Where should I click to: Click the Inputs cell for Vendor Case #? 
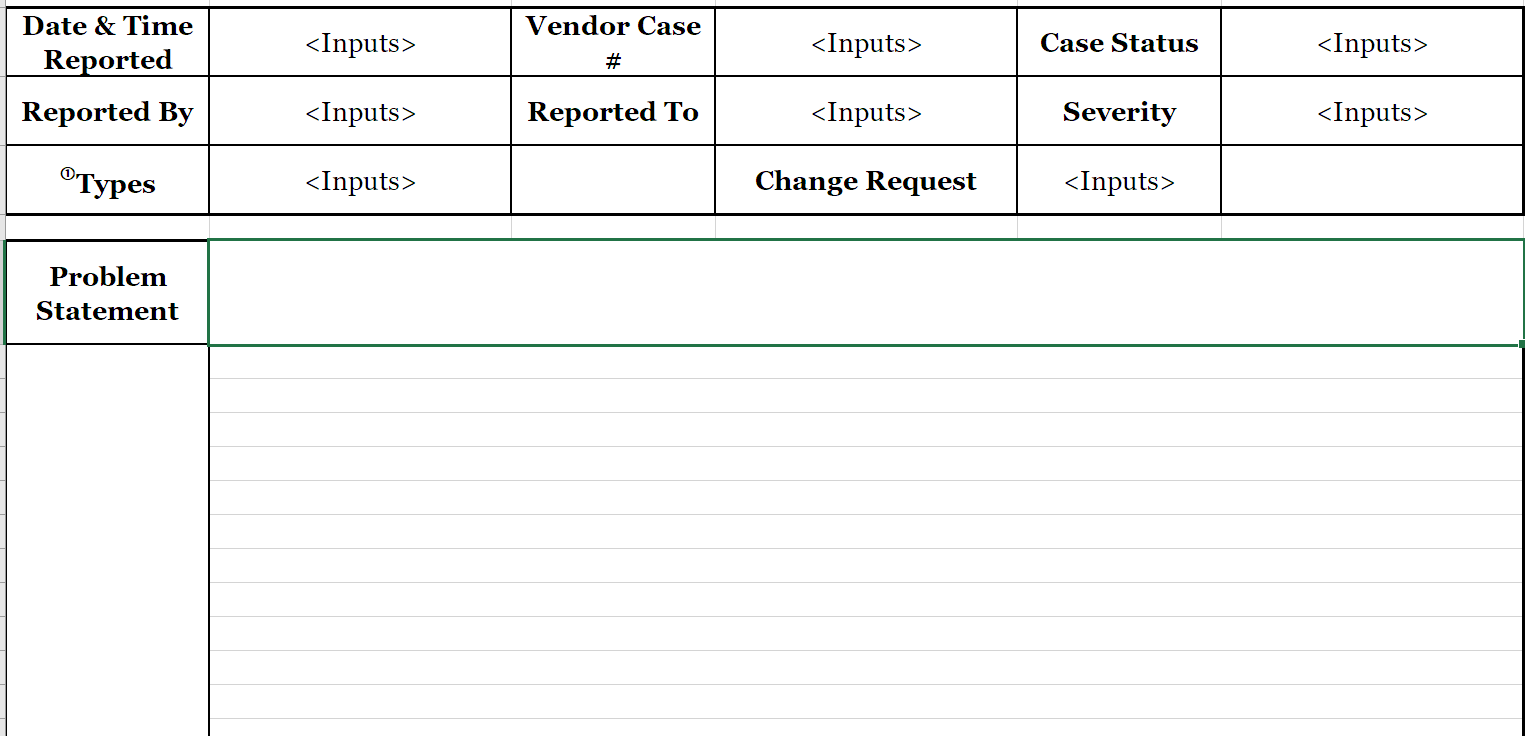[864, 43]
